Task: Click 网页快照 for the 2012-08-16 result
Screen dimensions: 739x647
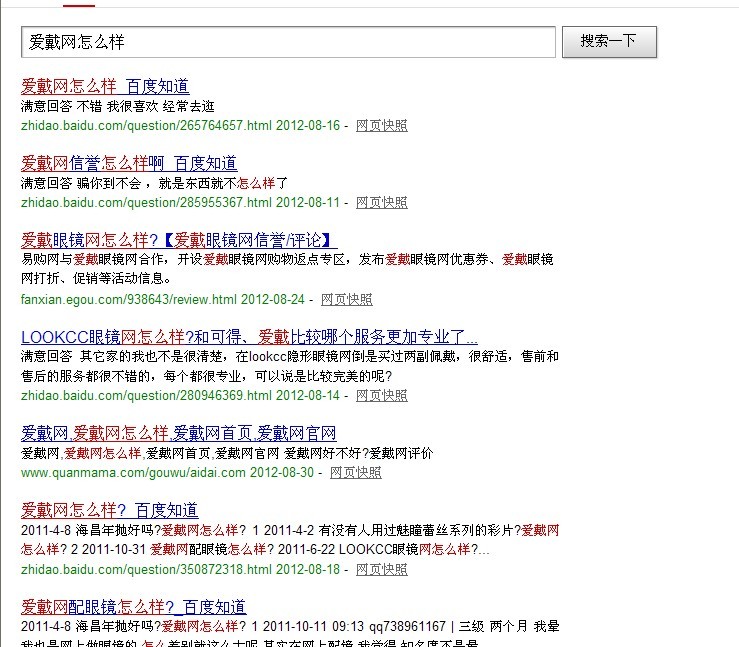Action: (x=381, y=126)
